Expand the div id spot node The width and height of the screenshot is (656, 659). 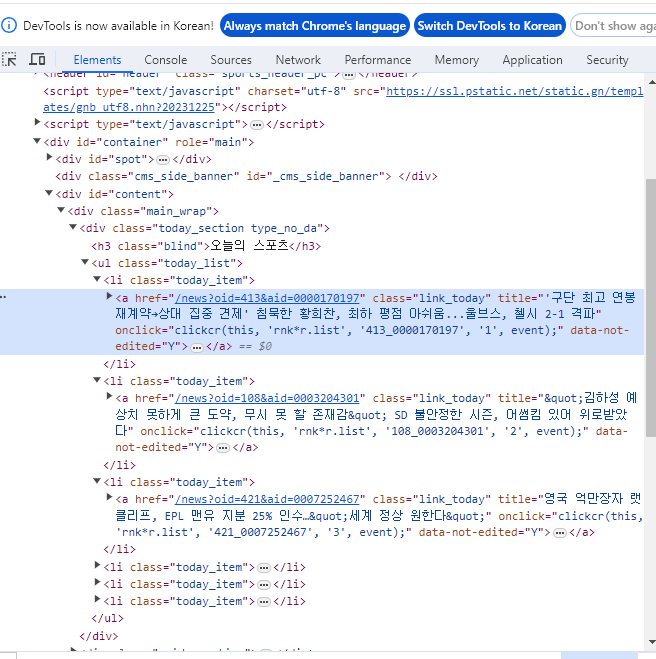click(x=49, y=157)
